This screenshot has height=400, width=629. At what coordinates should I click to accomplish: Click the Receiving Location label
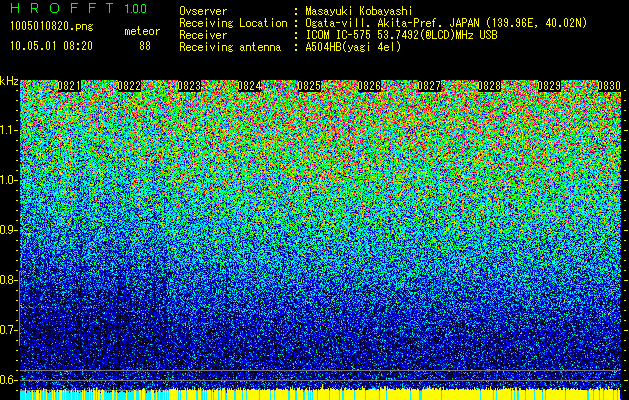[x=233, y=23]
